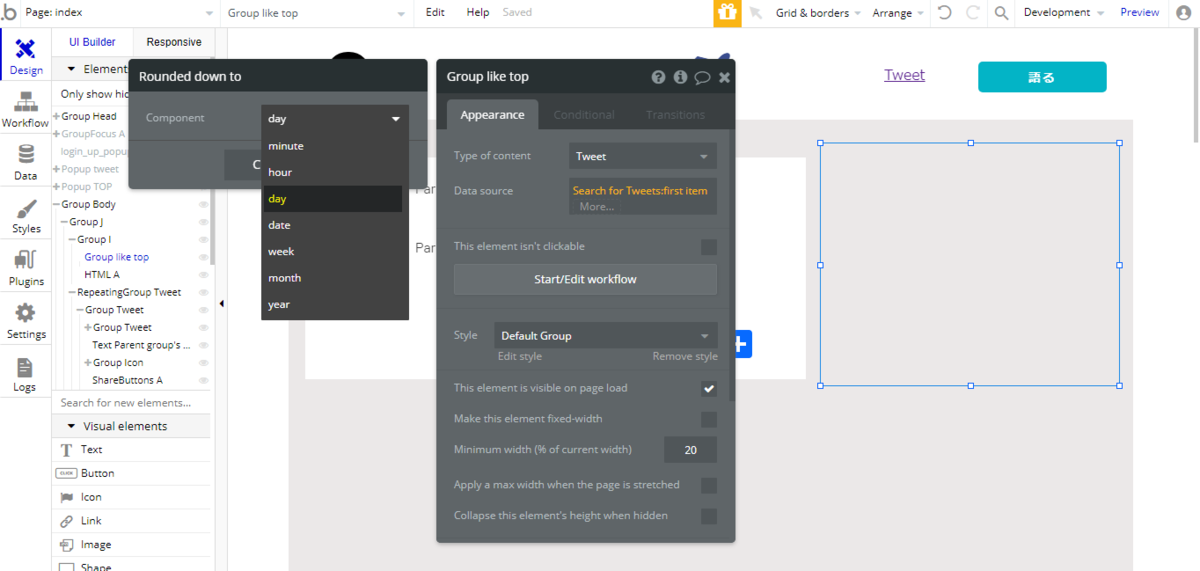Click Search for new elements field

pyautogui.click(x=131, y=403)
